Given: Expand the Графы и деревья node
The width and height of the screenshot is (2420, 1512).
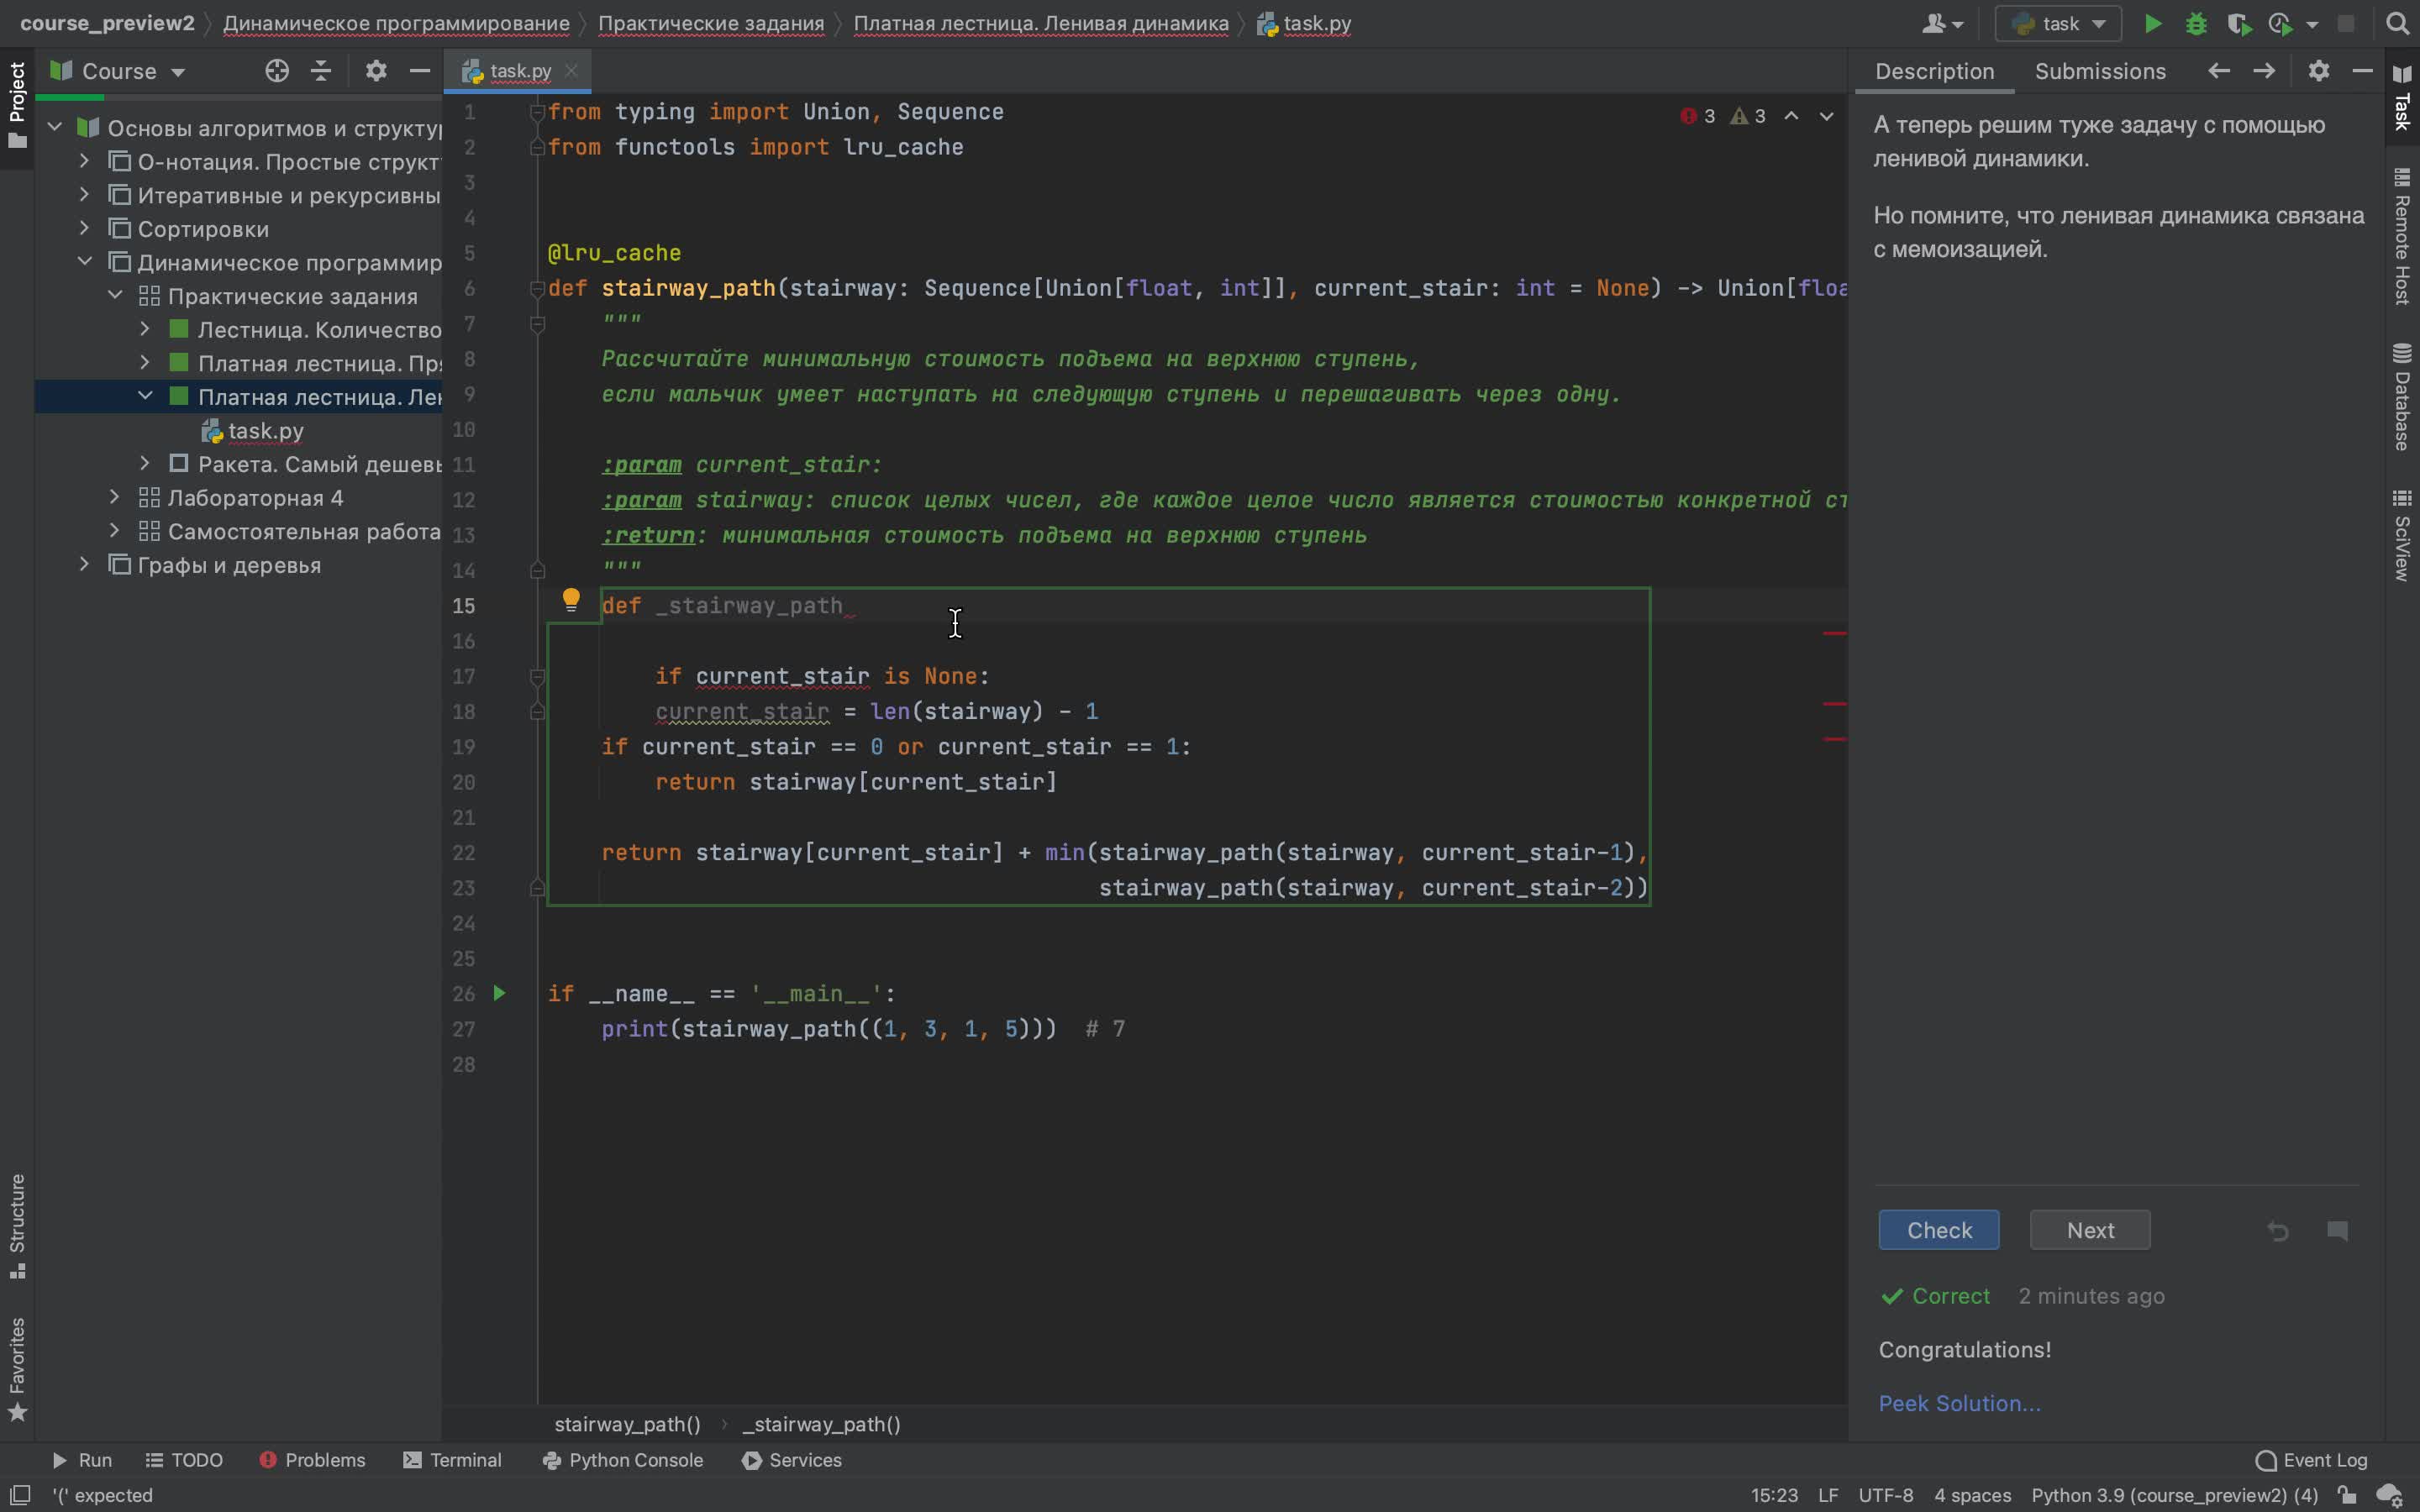Looking at the screenshot, I should tap(85, 564).
